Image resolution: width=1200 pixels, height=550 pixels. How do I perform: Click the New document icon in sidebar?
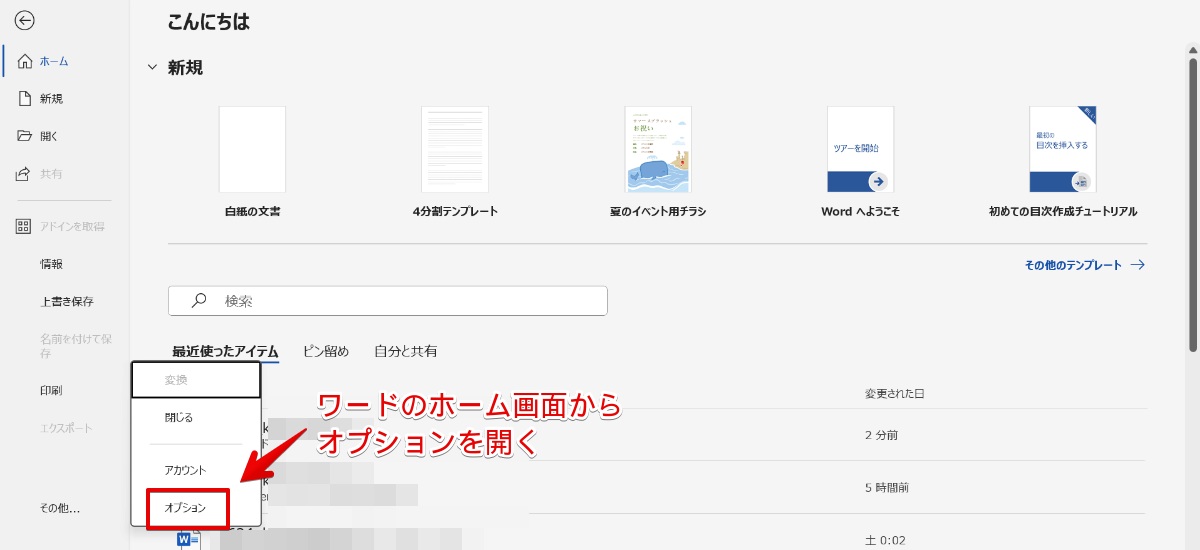tap(25, 98)
